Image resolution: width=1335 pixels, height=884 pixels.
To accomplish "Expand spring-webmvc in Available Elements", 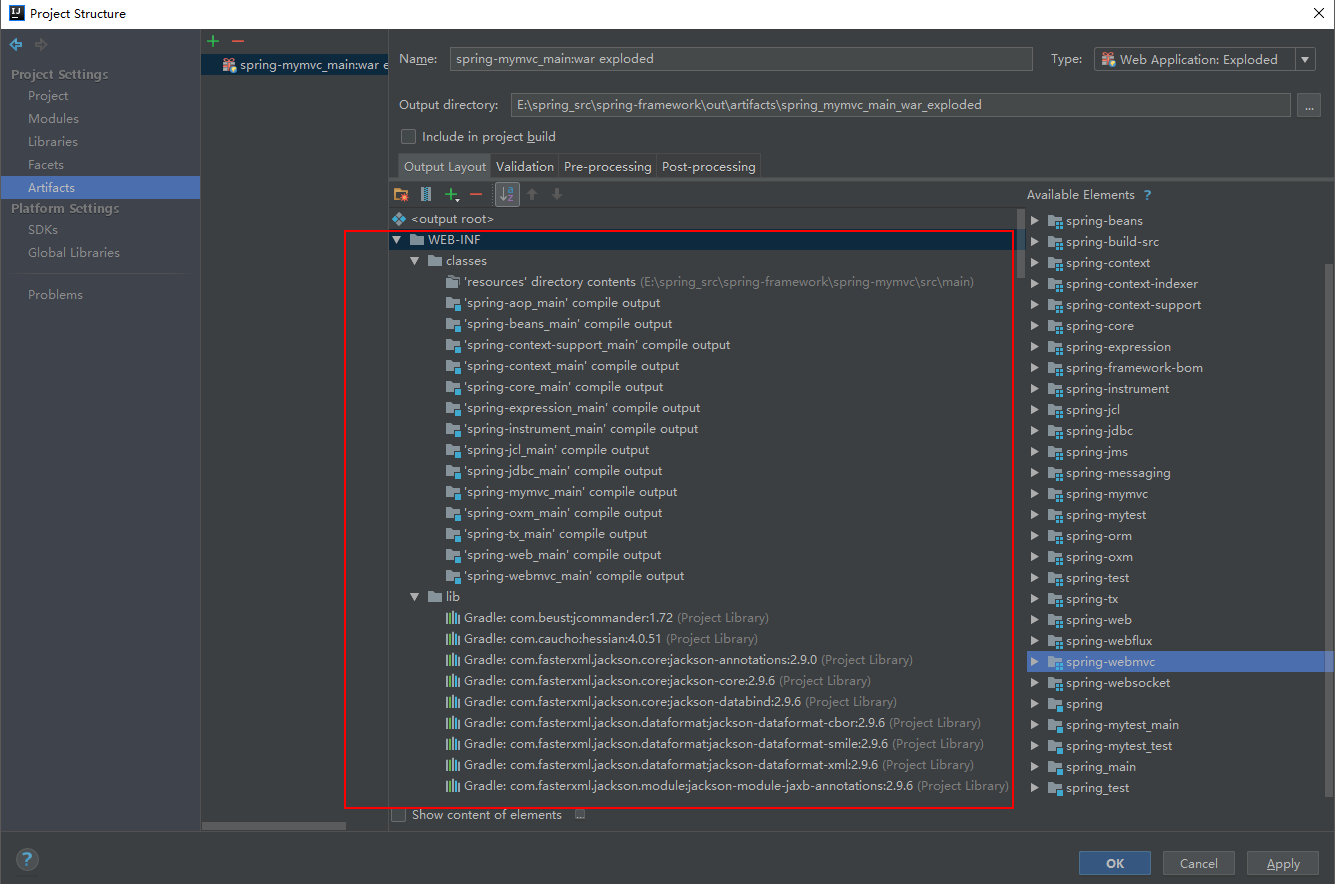I will click(1035, 662).
